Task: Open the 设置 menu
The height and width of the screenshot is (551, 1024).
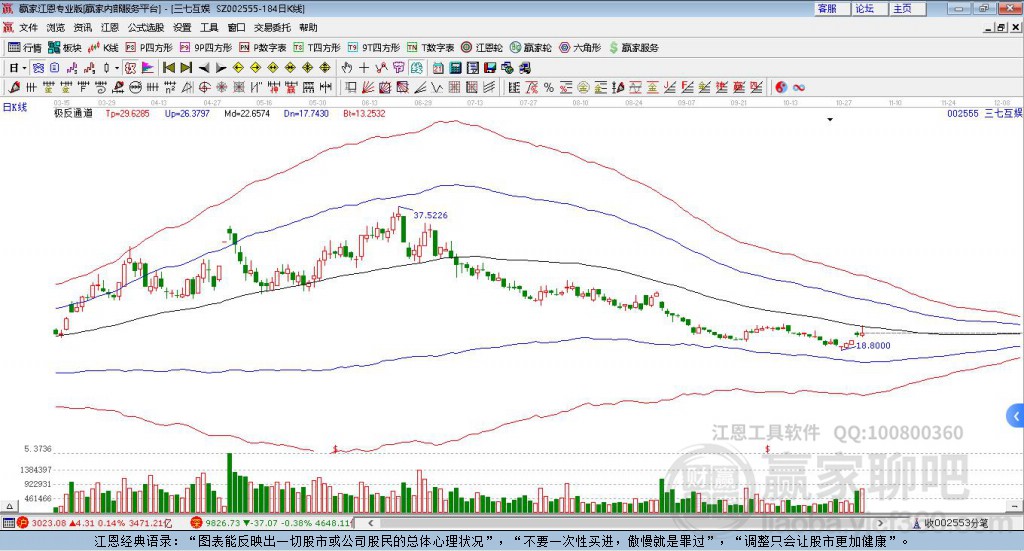Action: [x=182, y=27]
